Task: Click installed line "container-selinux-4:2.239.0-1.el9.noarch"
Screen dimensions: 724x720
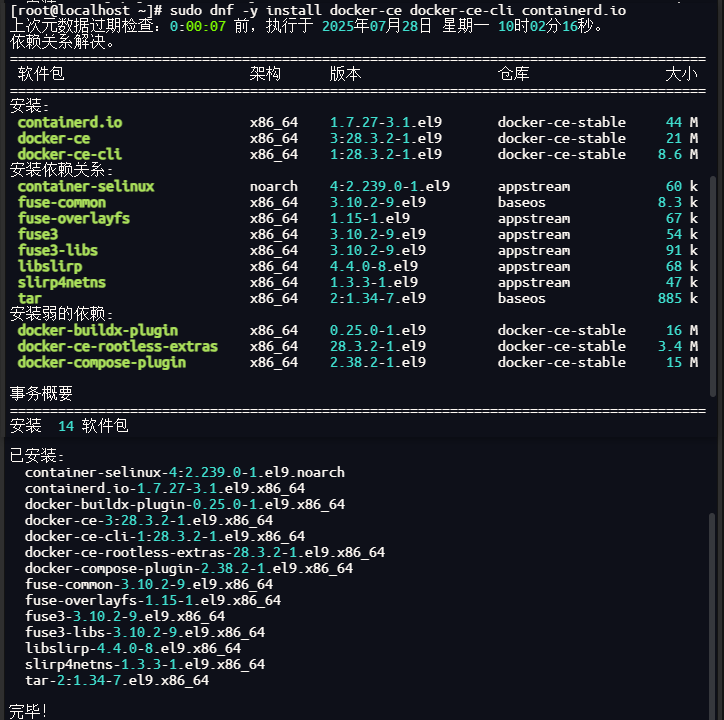Action: pos(185,472)
